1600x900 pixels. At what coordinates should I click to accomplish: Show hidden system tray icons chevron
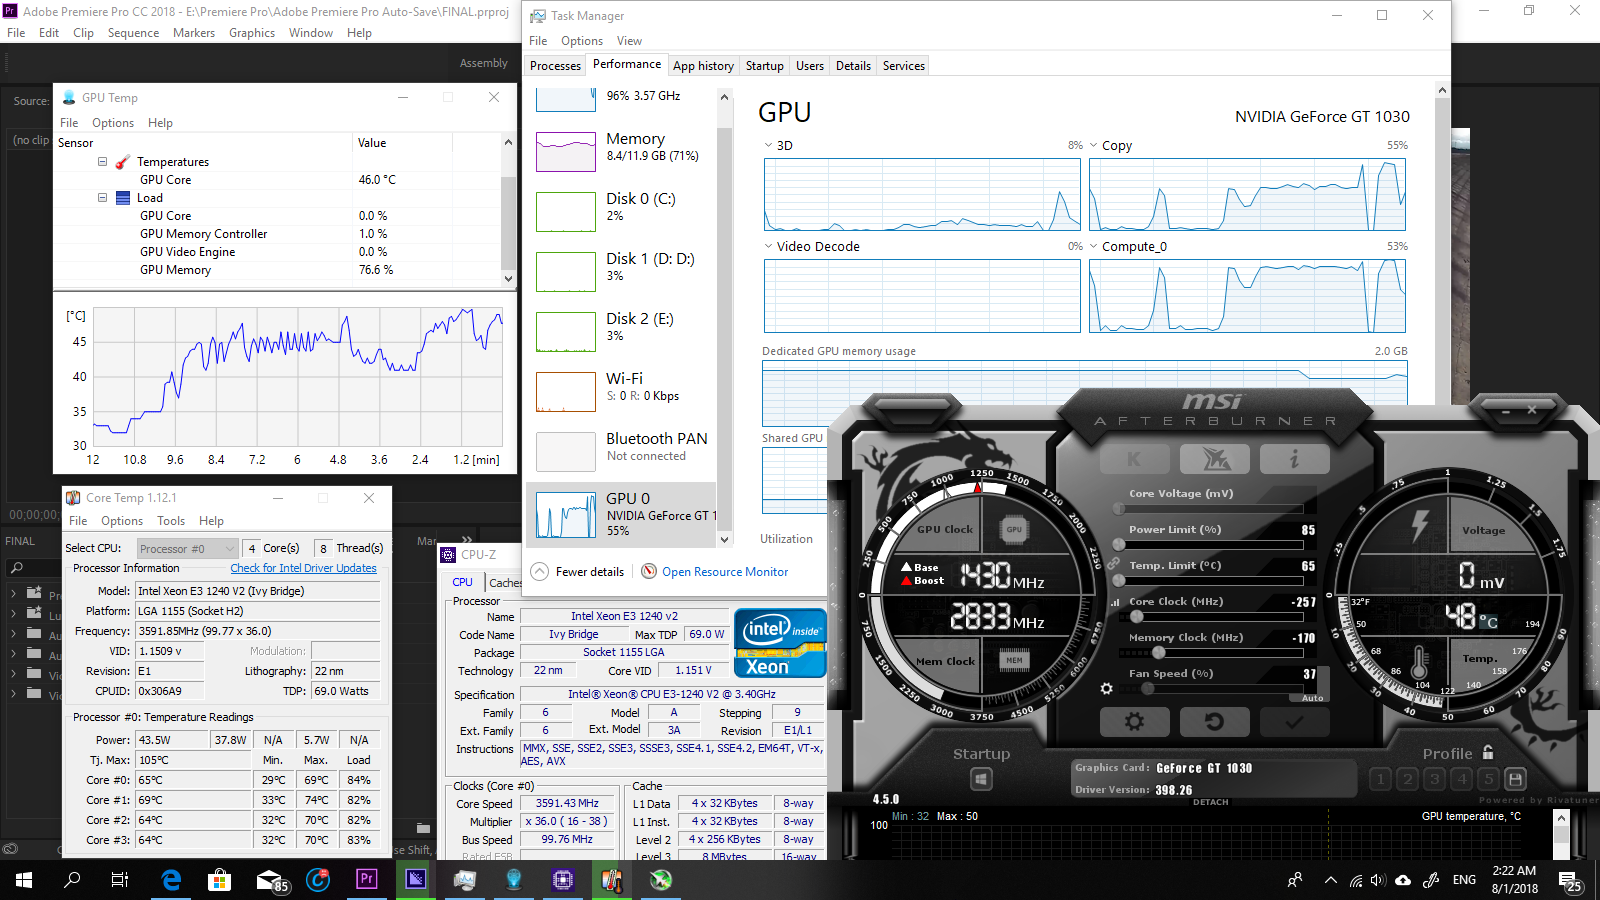[x=1330, y=880]
